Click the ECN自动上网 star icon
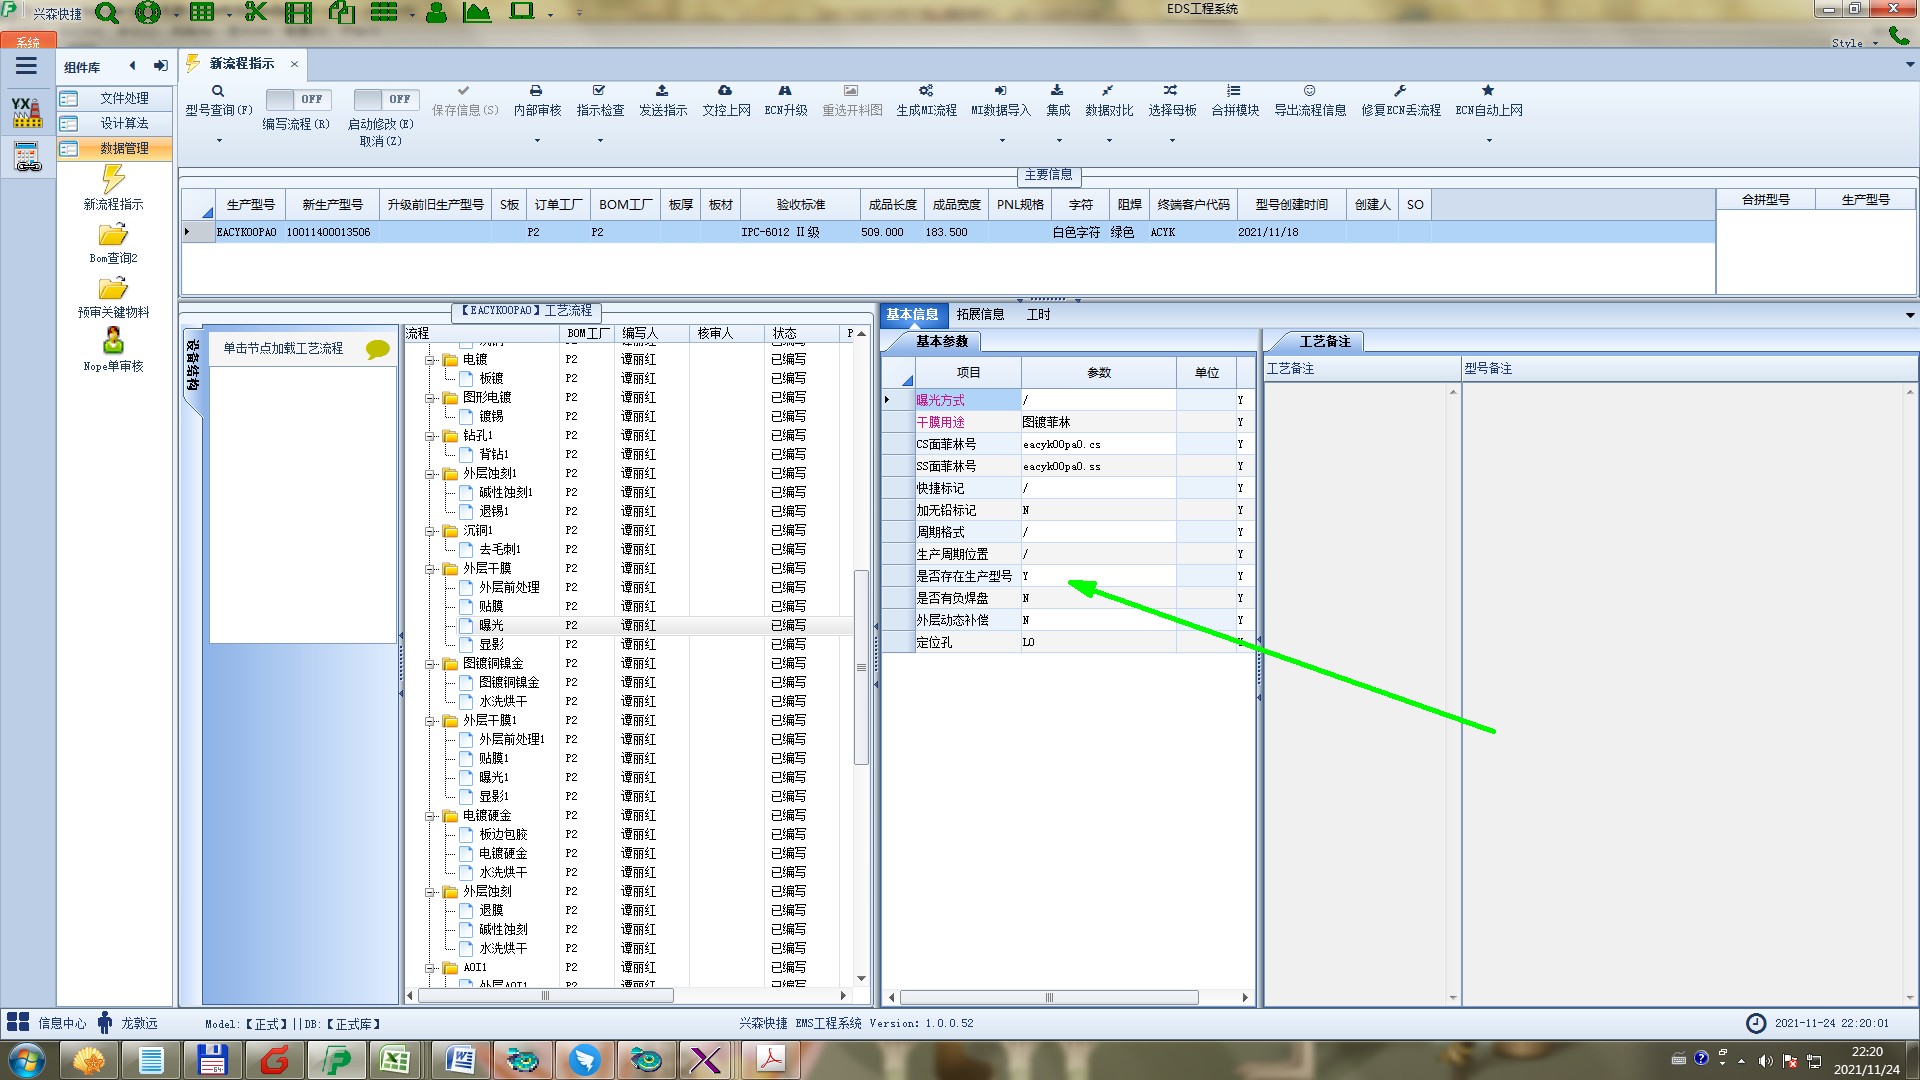The width and height of the screenshot is (1920, 1080). coord(1488,91)
